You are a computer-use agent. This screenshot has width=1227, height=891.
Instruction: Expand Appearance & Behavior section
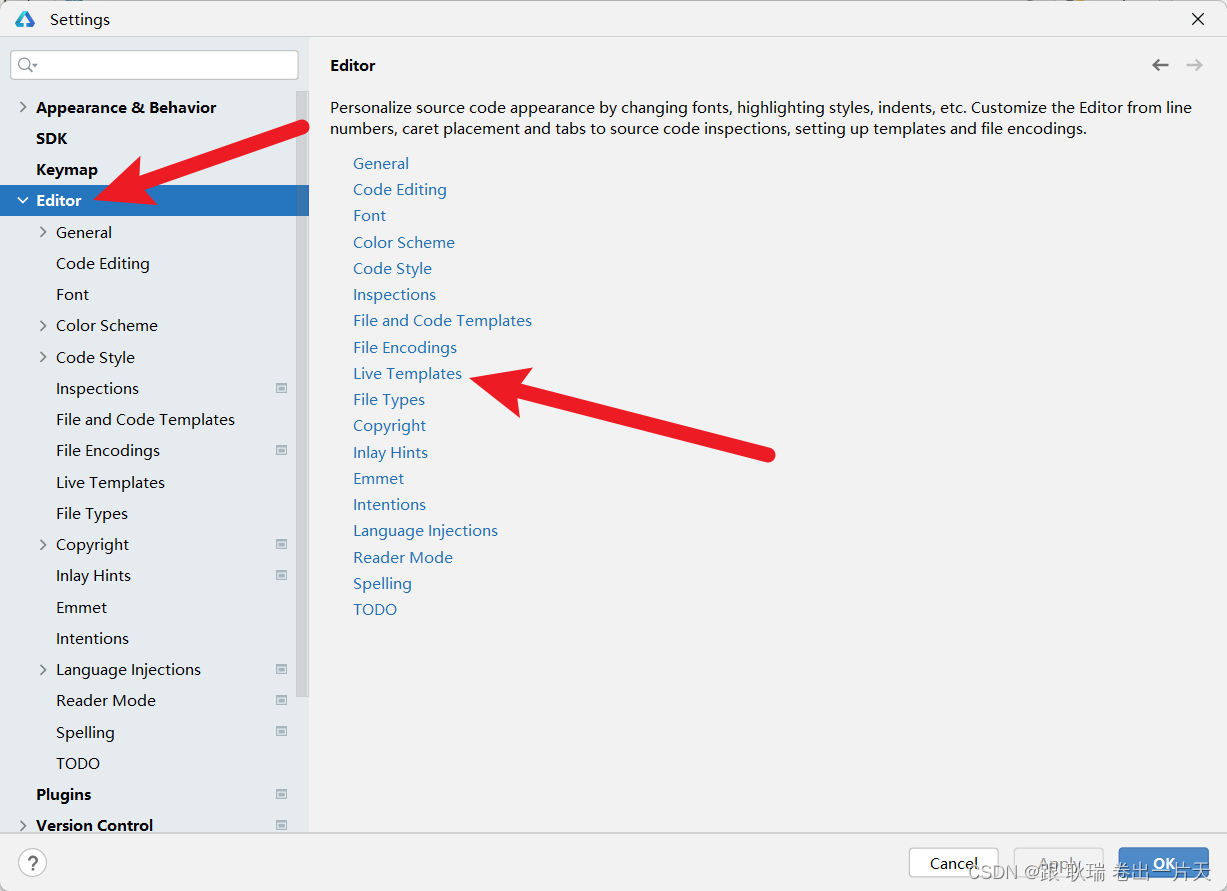pos(23,107)
